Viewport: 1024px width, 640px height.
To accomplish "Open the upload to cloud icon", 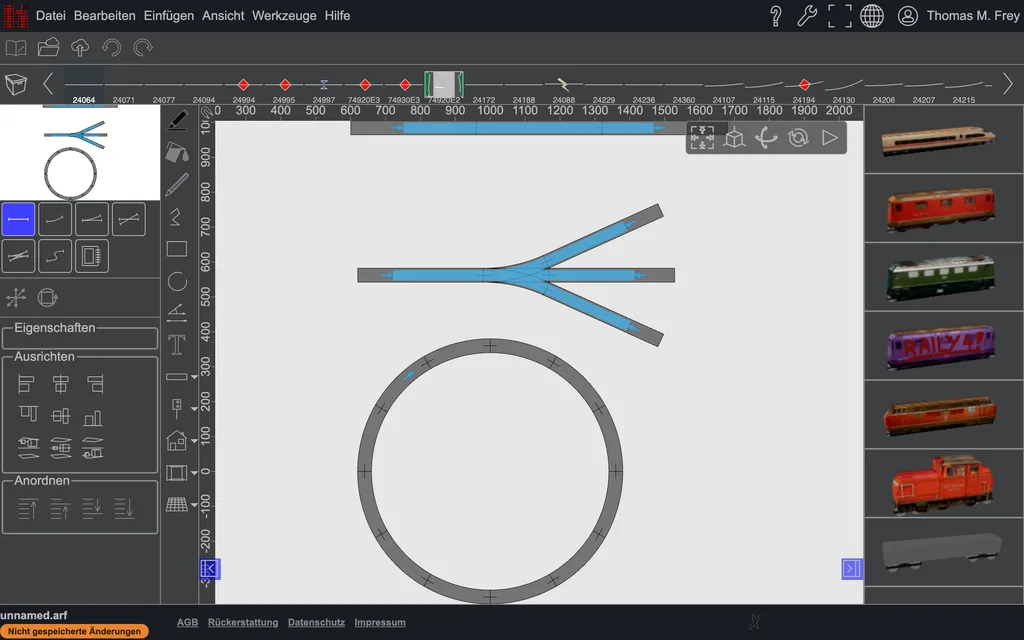I will (x=80, y=48).
